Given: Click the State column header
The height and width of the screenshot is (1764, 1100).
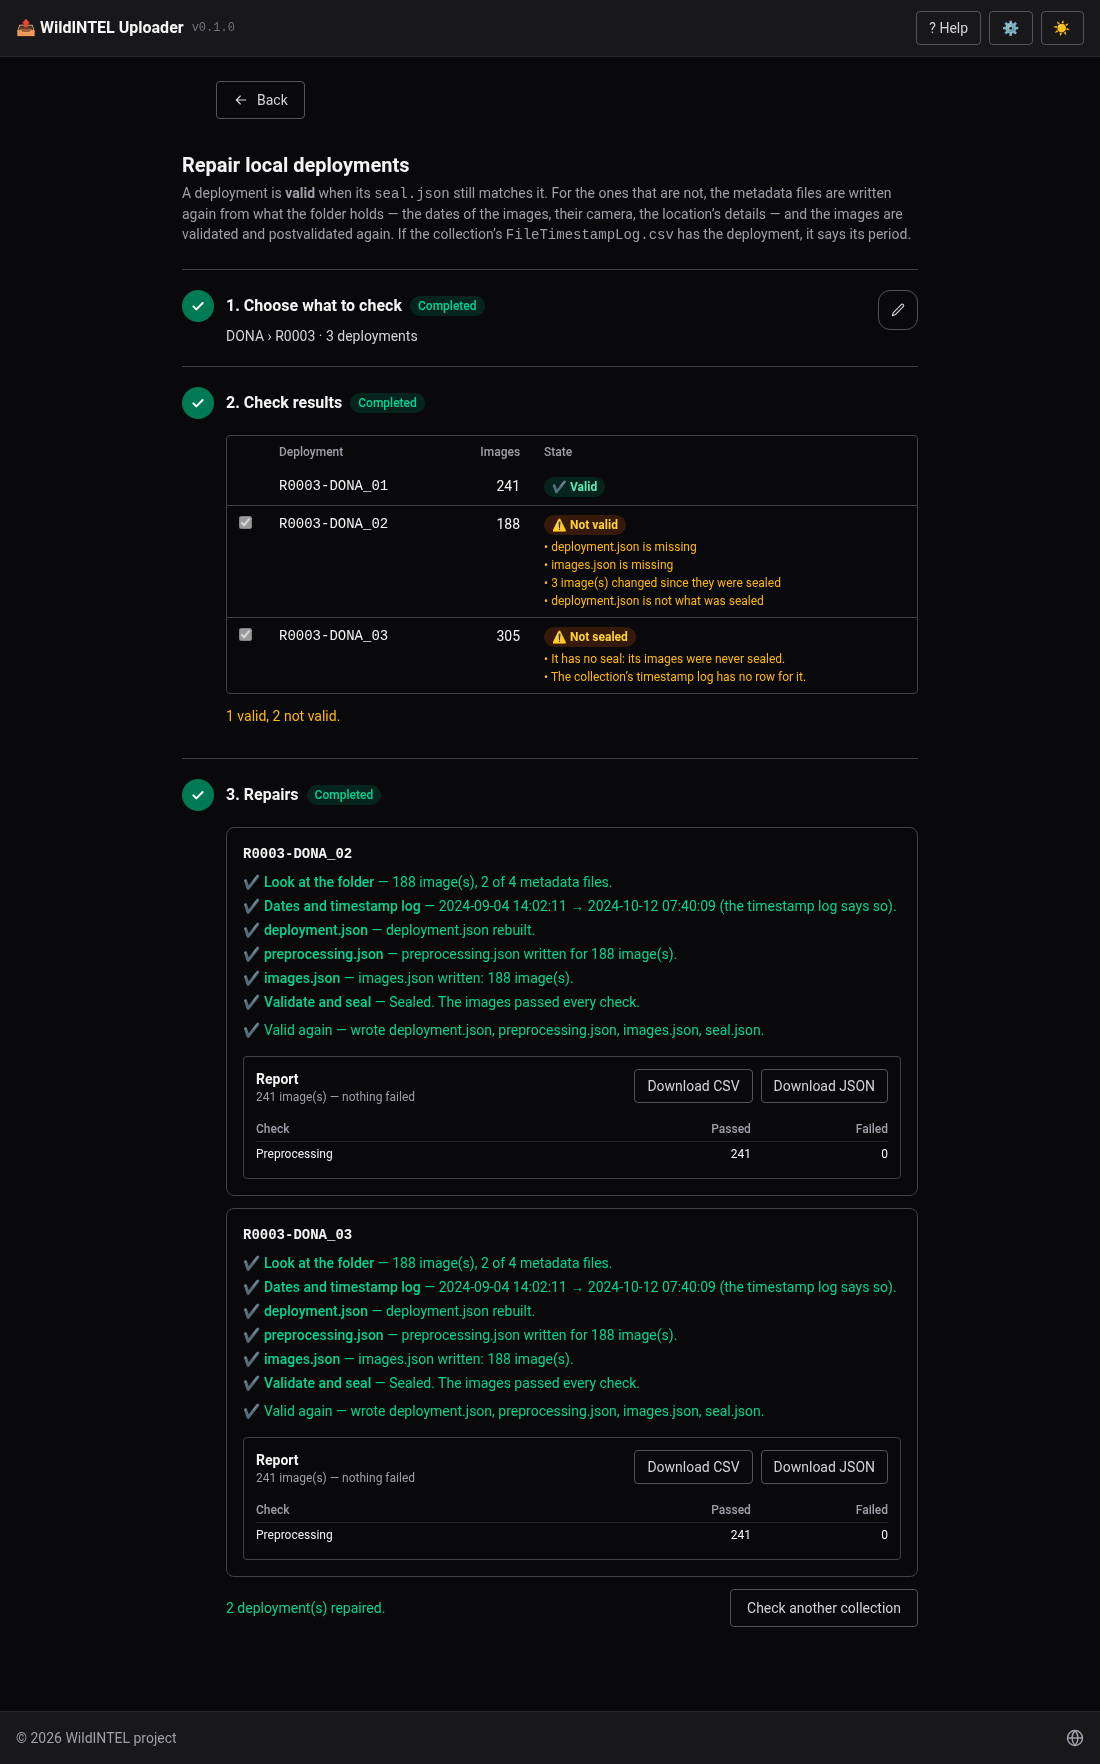Looking at the screenshot, I should [x=558, y=452].
